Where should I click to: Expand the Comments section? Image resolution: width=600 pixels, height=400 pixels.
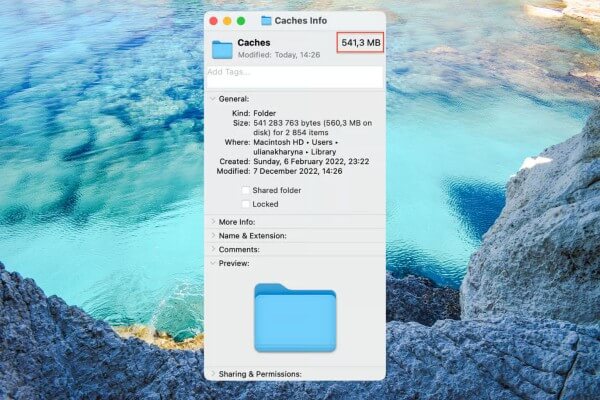pos(213,249)
